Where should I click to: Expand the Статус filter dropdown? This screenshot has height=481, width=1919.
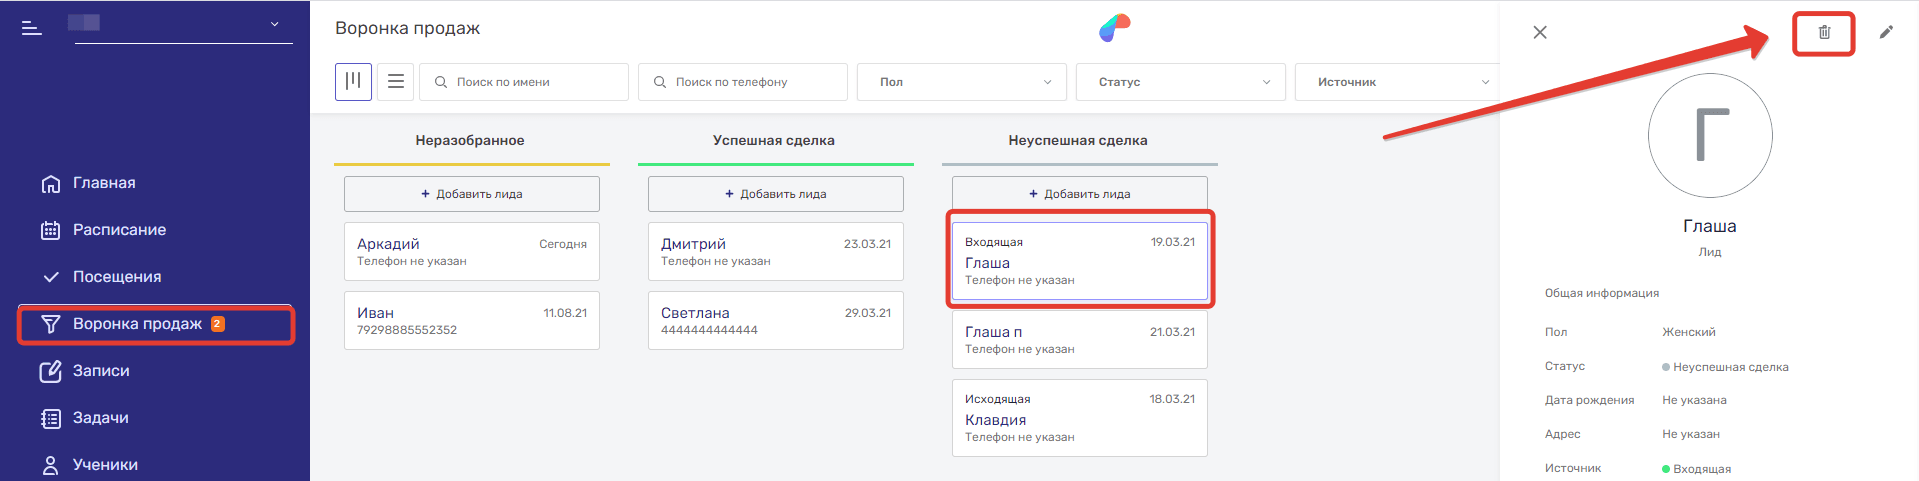click(1180, 82)
